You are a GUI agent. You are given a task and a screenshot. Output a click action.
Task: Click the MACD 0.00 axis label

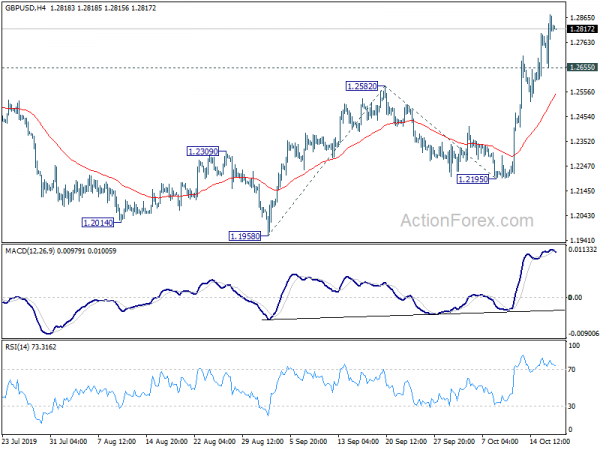coord(576,297)
